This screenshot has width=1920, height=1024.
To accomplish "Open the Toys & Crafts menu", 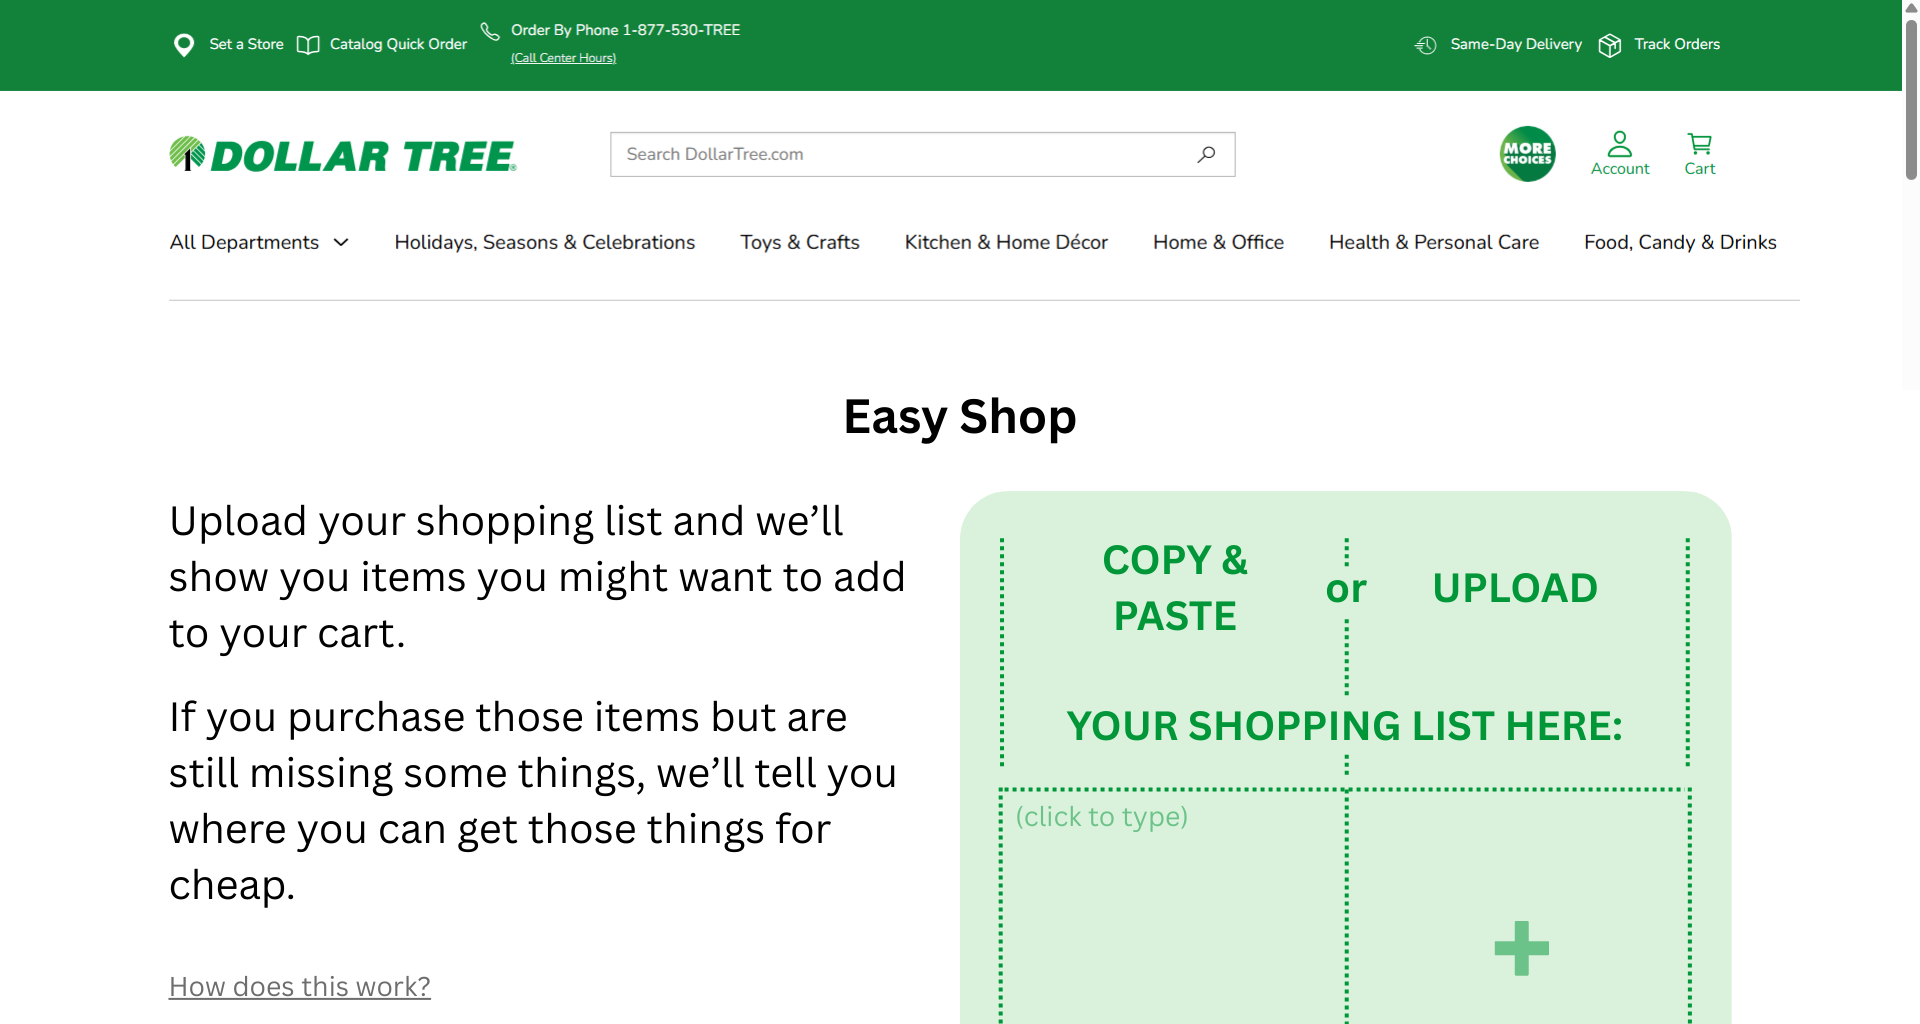I will point(800,242).
